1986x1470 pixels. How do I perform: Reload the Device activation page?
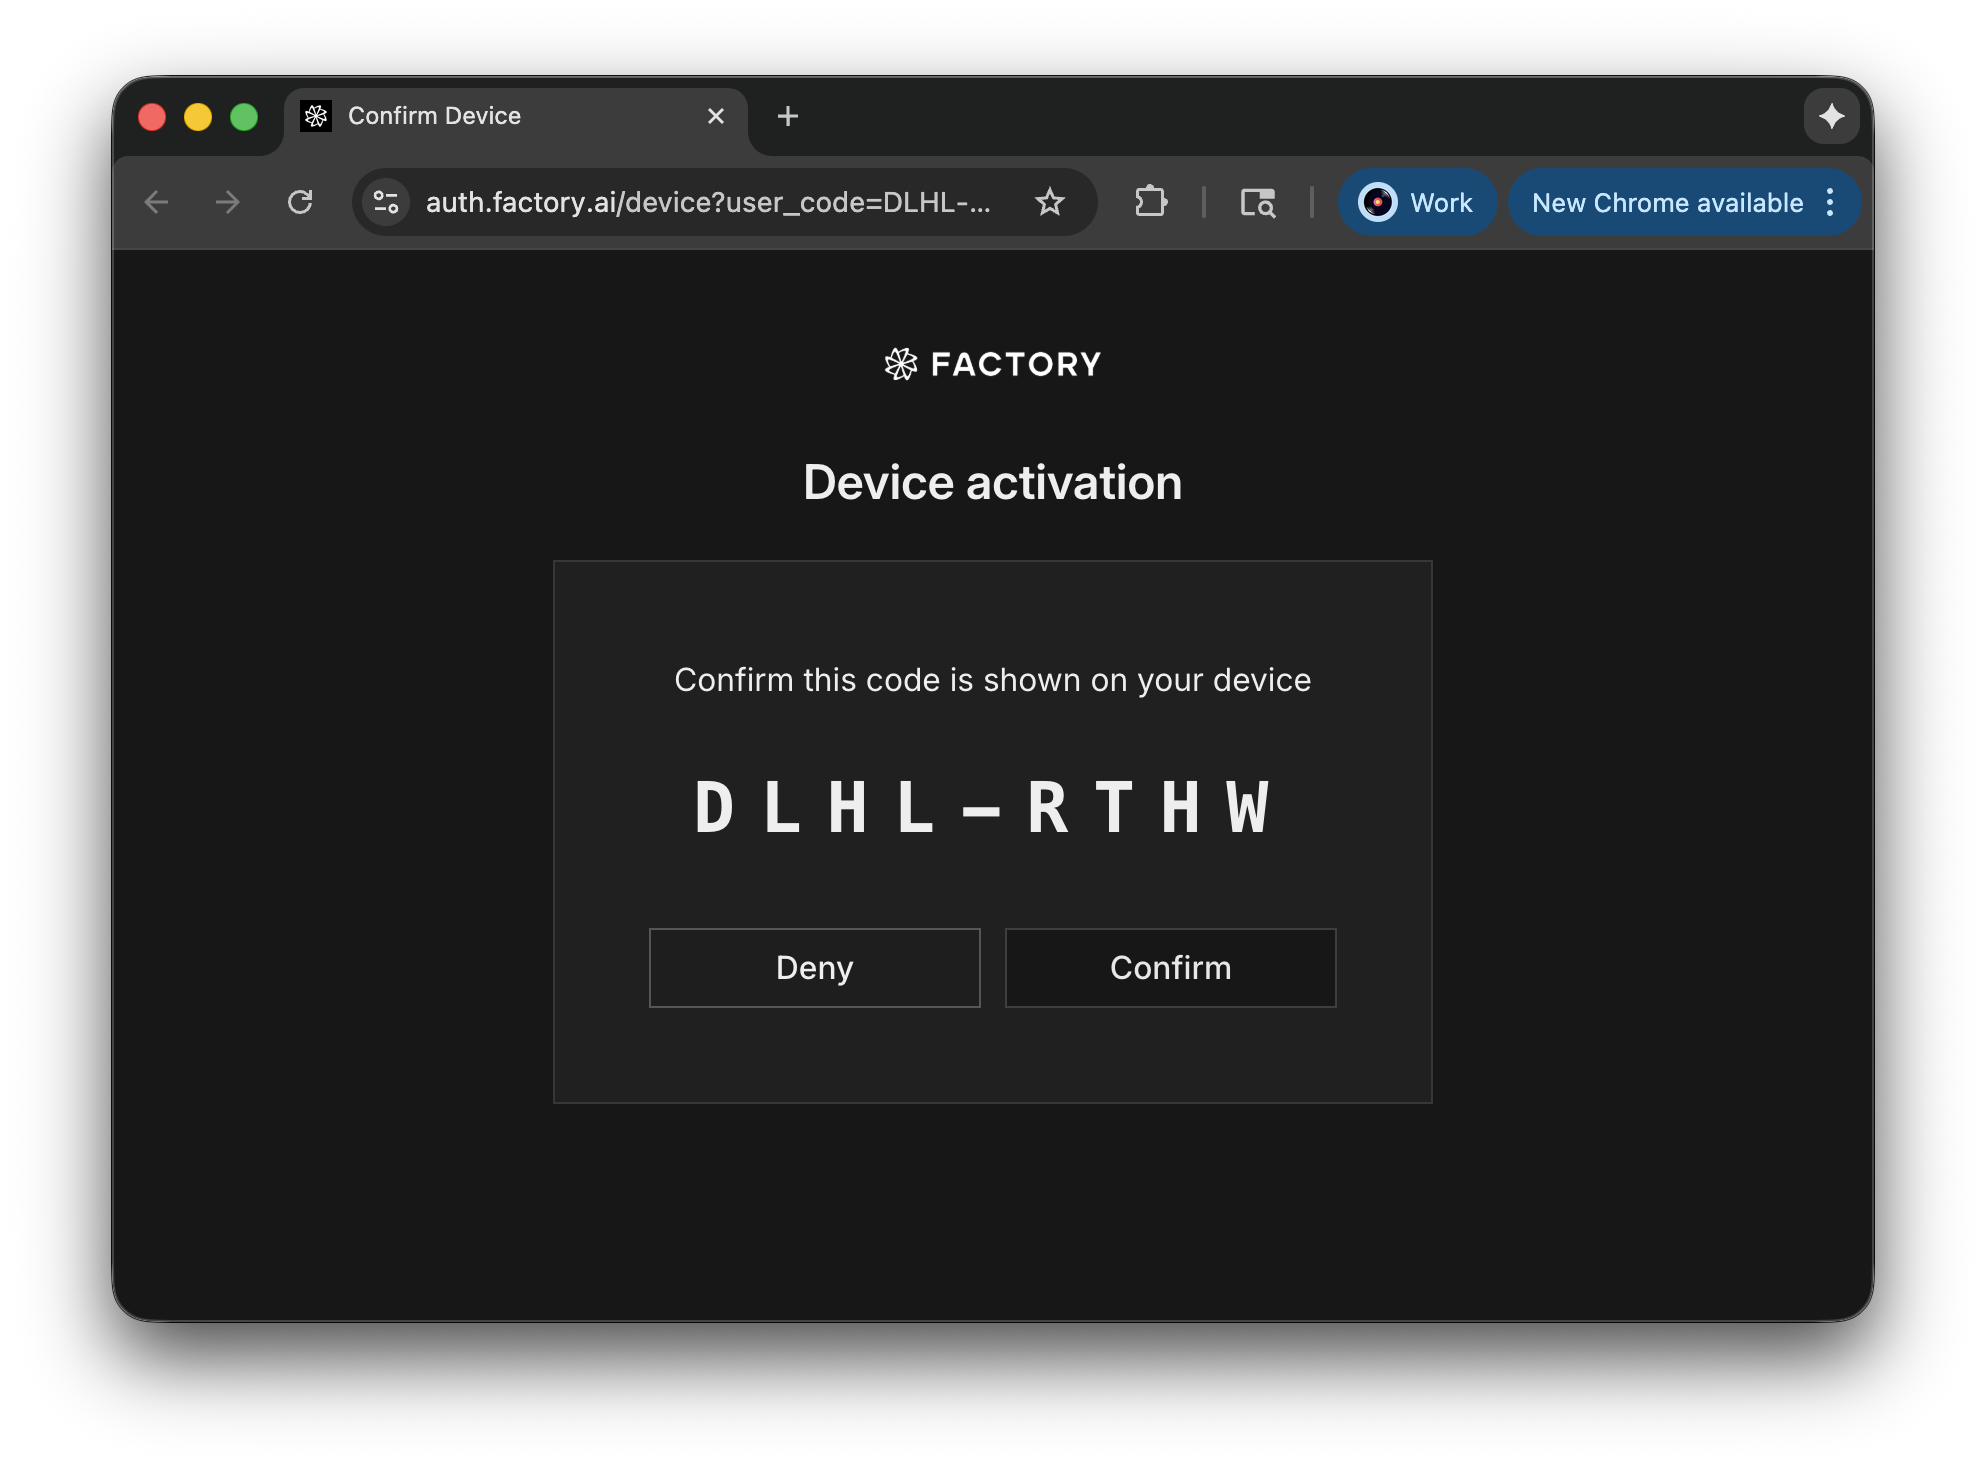(x=301, y=202)
